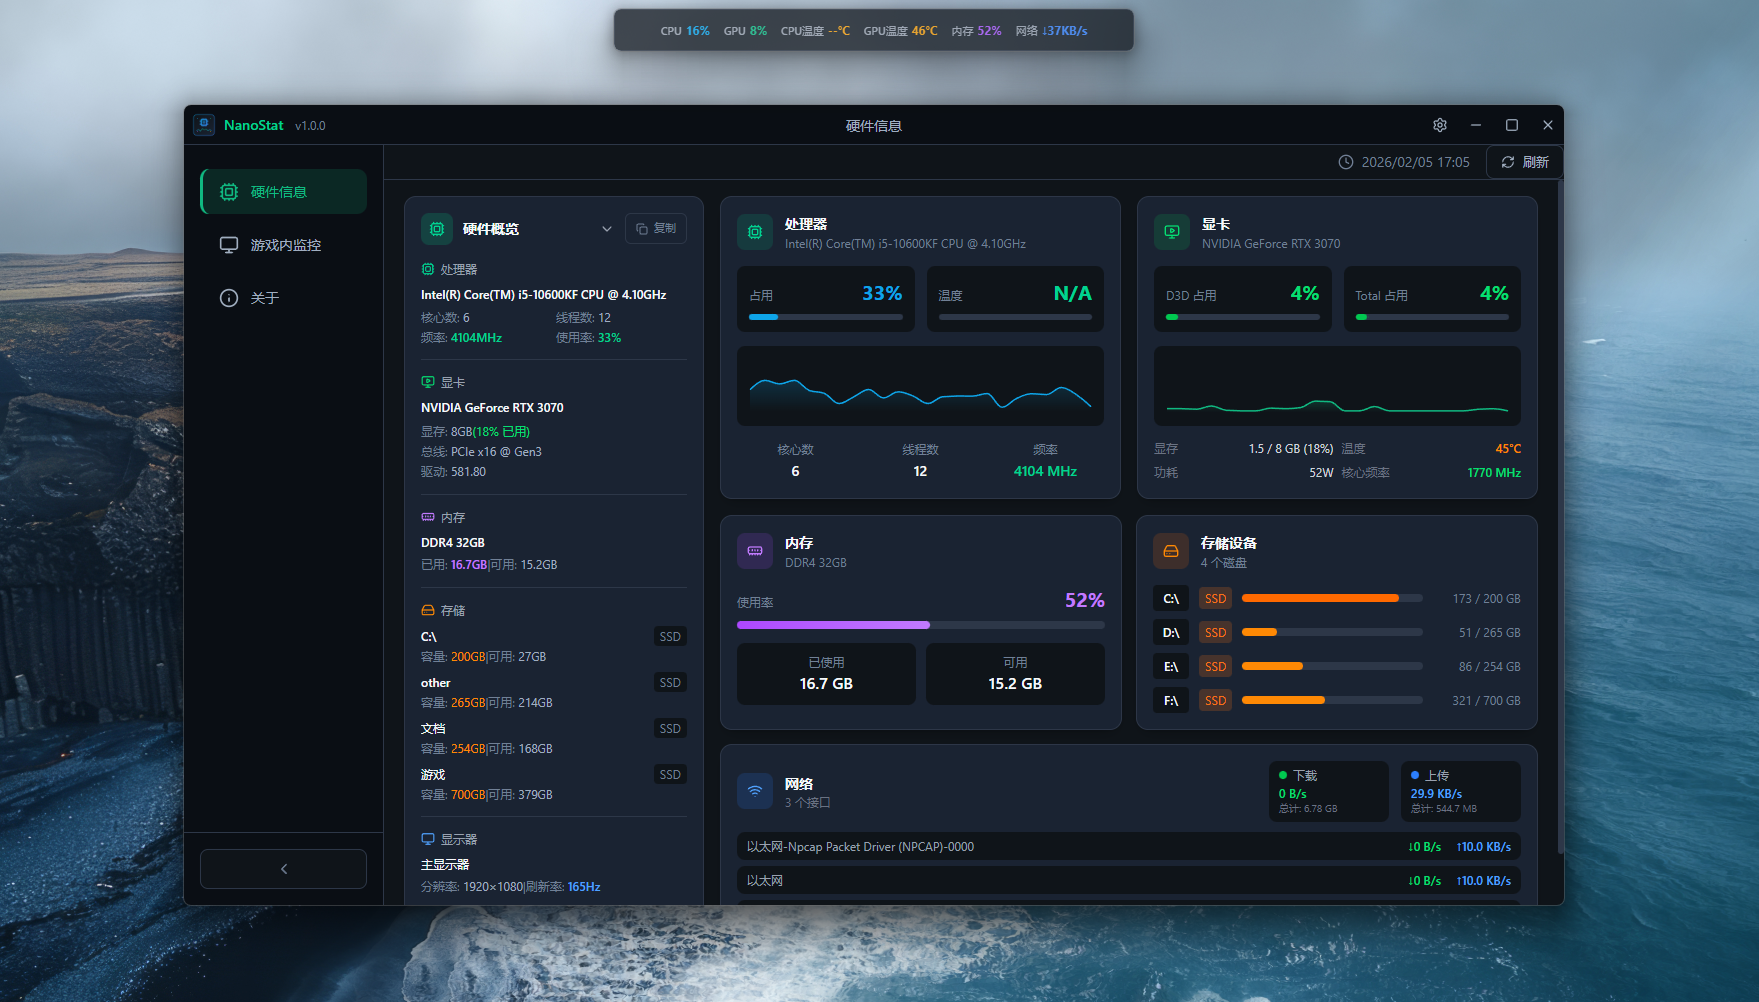
Task: Click the monitor icon in overview list
Action: tap(428, 839)
